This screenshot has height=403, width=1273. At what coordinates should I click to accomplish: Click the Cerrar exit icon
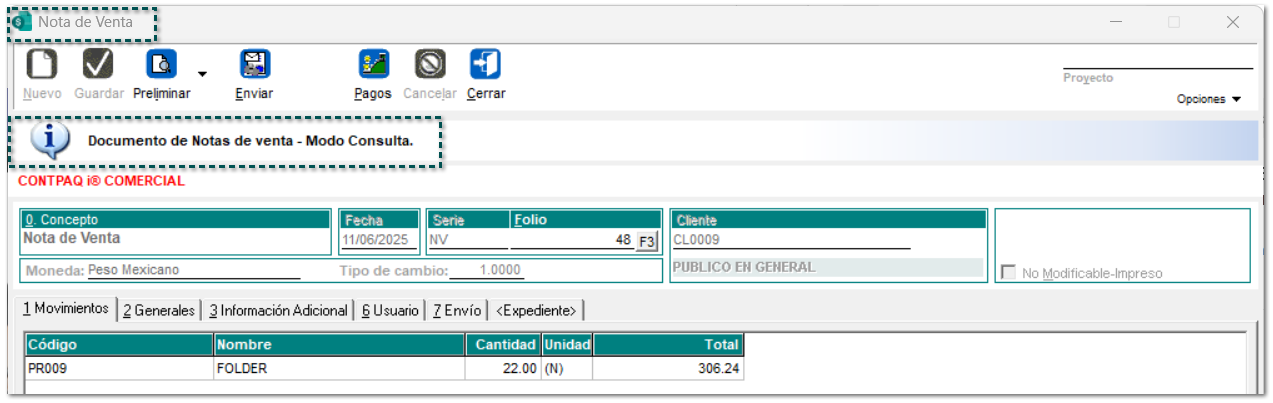(485, 64)
